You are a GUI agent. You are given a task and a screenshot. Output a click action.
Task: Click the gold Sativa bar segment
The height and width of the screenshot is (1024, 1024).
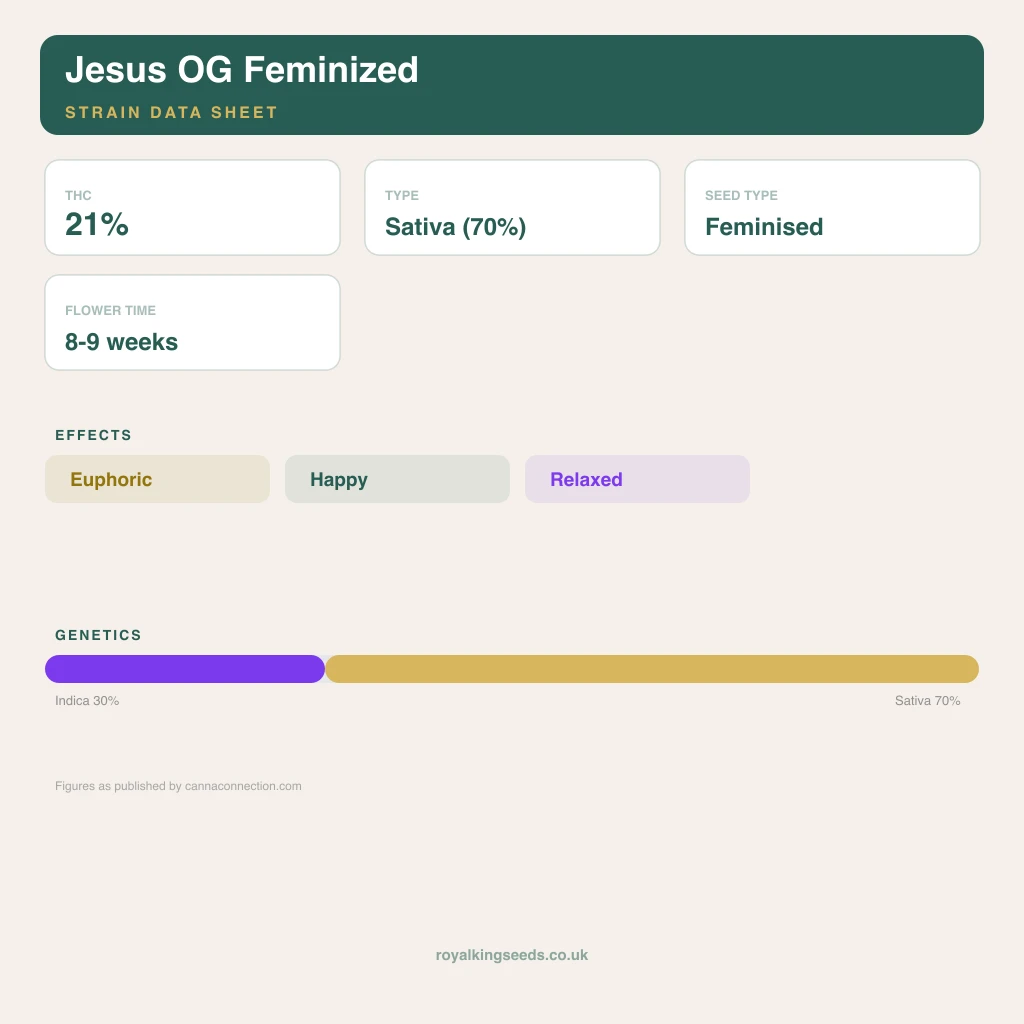[652, 669]
